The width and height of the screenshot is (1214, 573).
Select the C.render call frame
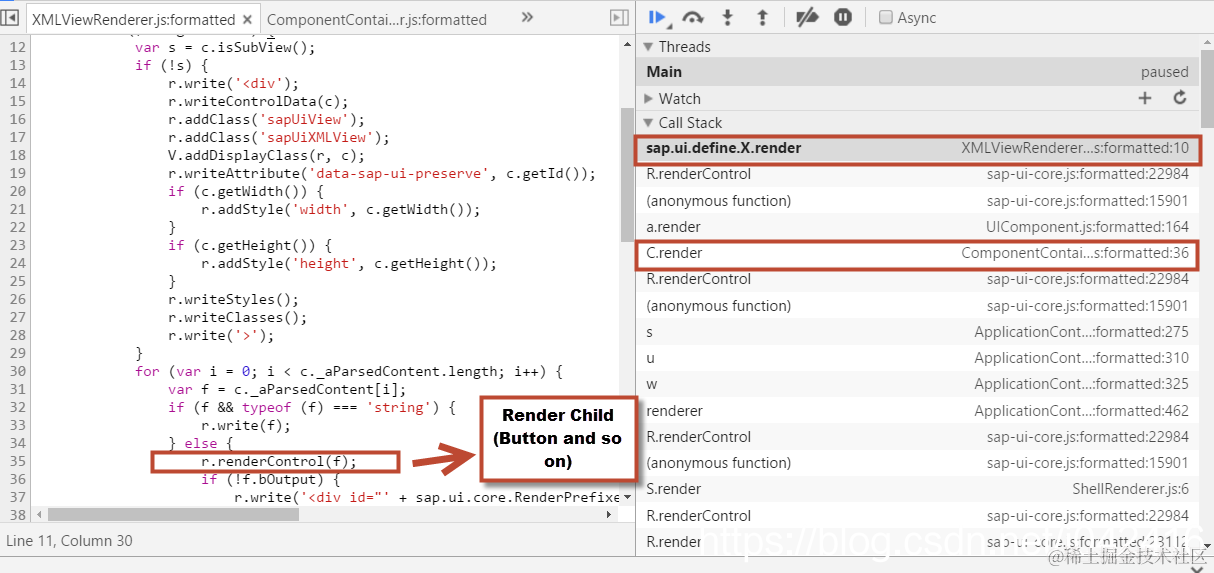(917, 253)
